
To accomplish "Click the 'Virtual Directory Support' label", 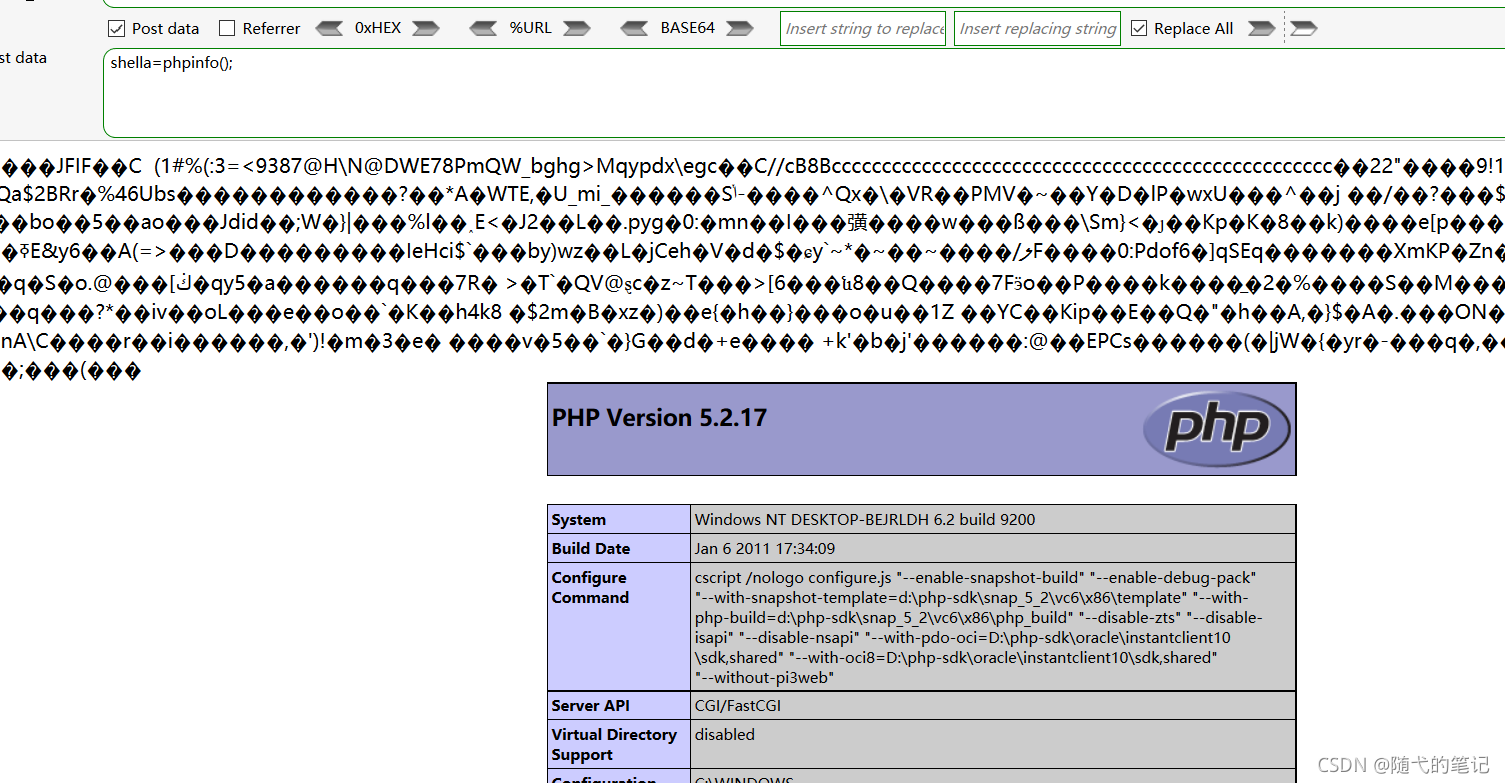I will [614, 744].
